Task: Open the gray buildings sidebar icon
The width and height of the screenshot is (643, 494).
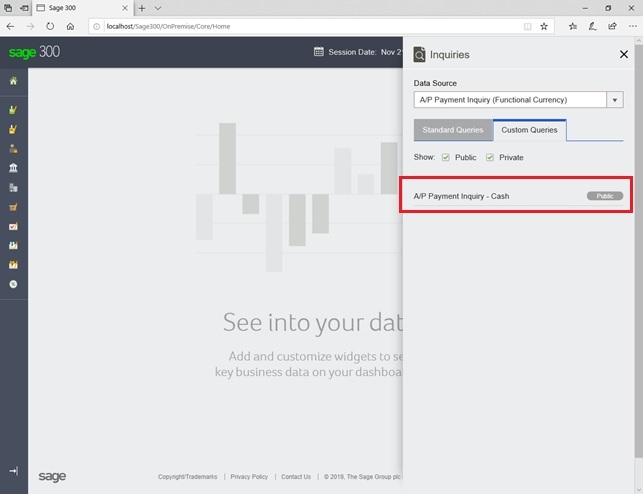Action: point(13,187)
